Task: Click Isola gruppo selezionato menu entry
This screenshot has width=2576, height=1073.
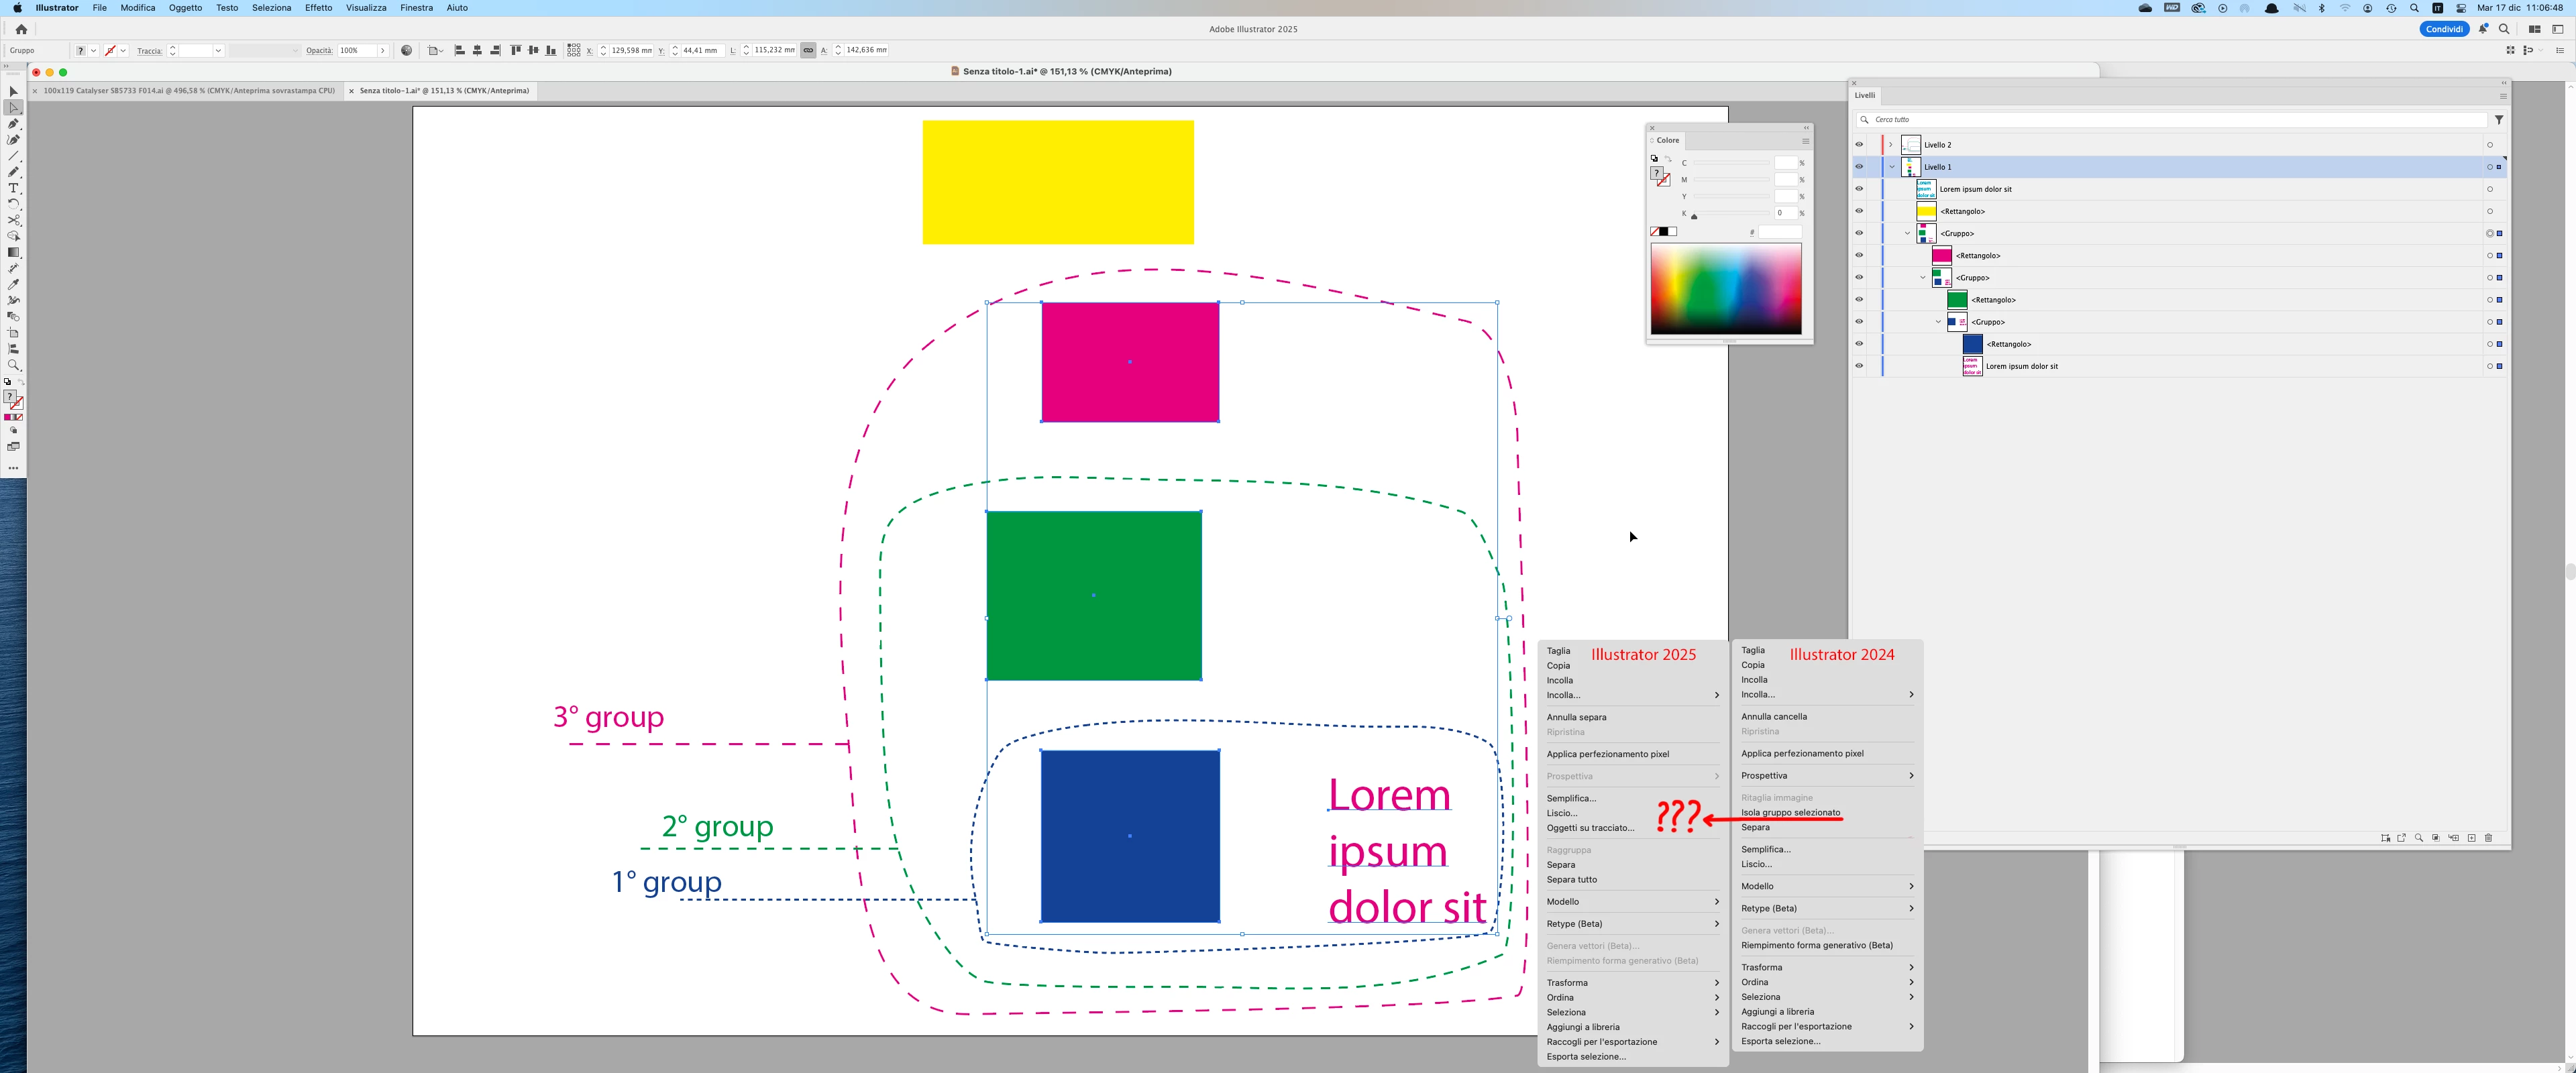Action: pos(1790,812)
